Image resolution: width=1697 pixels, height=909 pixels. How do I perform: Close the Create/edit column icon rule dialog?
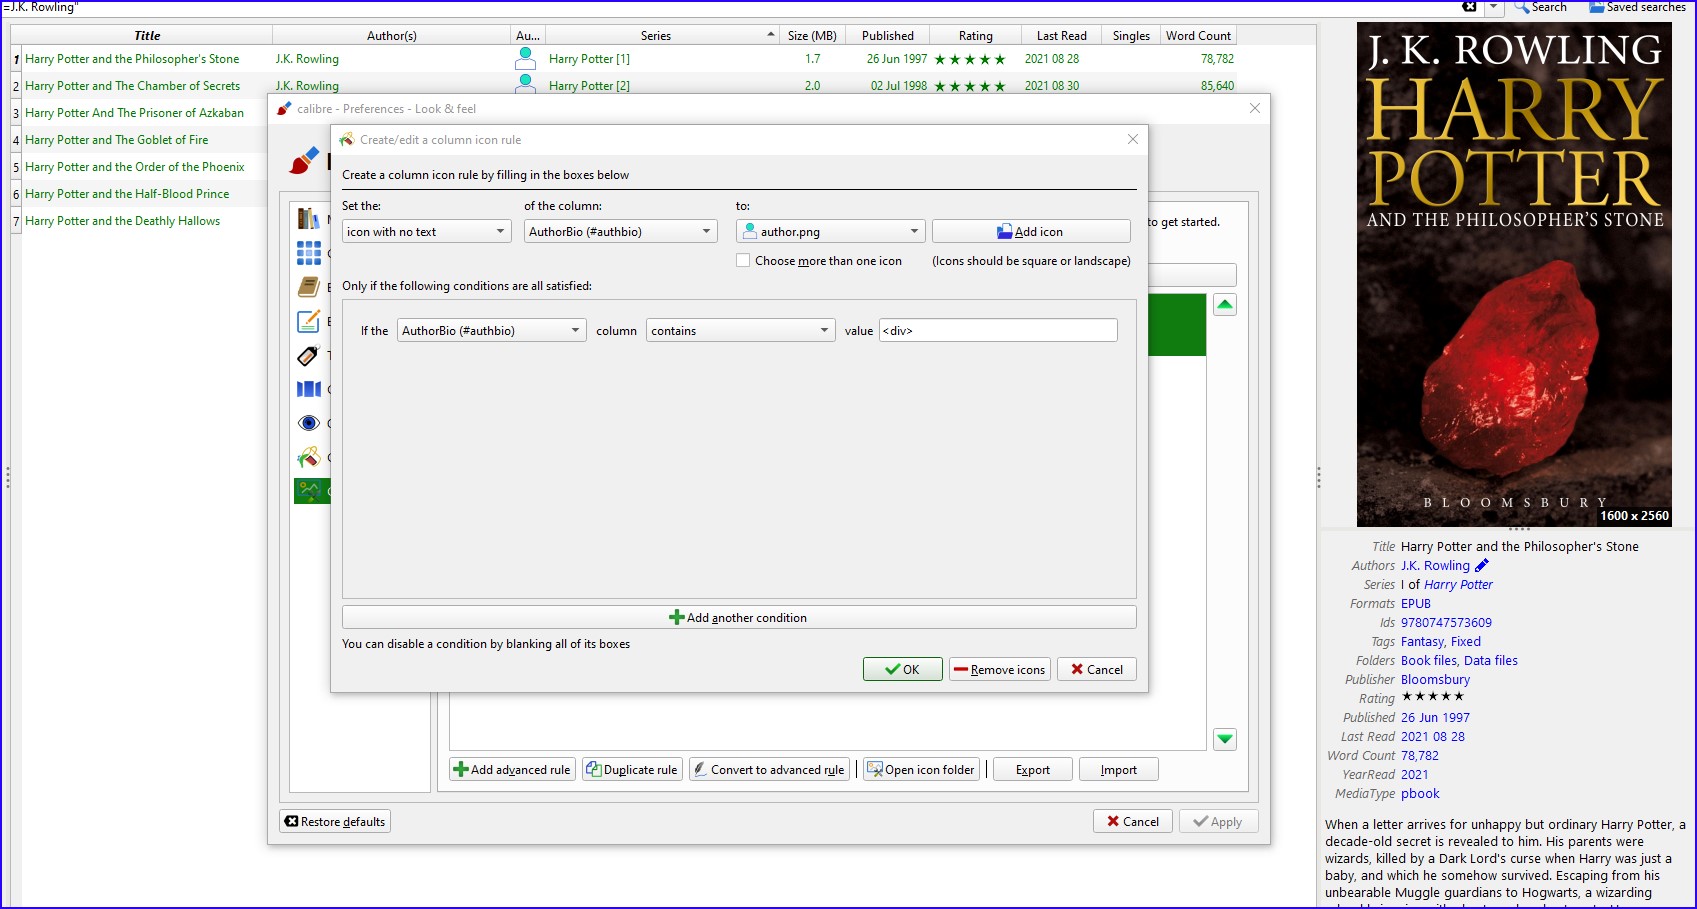(1133, 139)
